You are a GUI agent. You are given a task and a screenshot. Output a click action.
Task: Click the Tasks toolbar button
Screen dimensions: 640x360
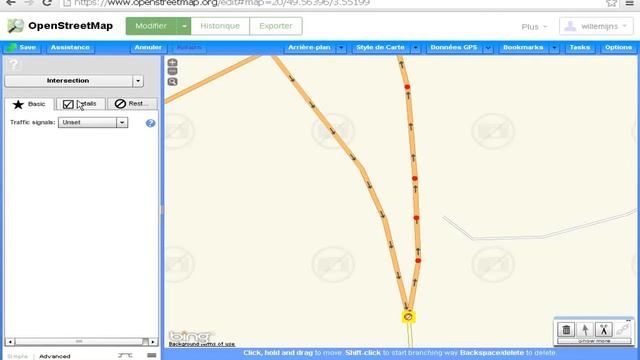[580, 47]
